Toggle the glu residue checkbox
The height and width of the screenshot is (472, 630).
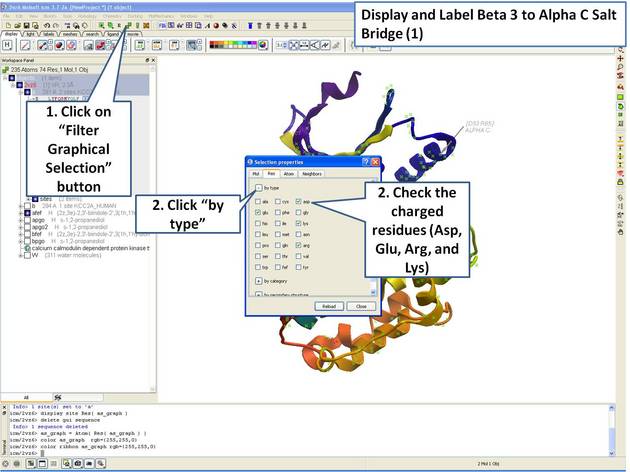click(258, 214)
